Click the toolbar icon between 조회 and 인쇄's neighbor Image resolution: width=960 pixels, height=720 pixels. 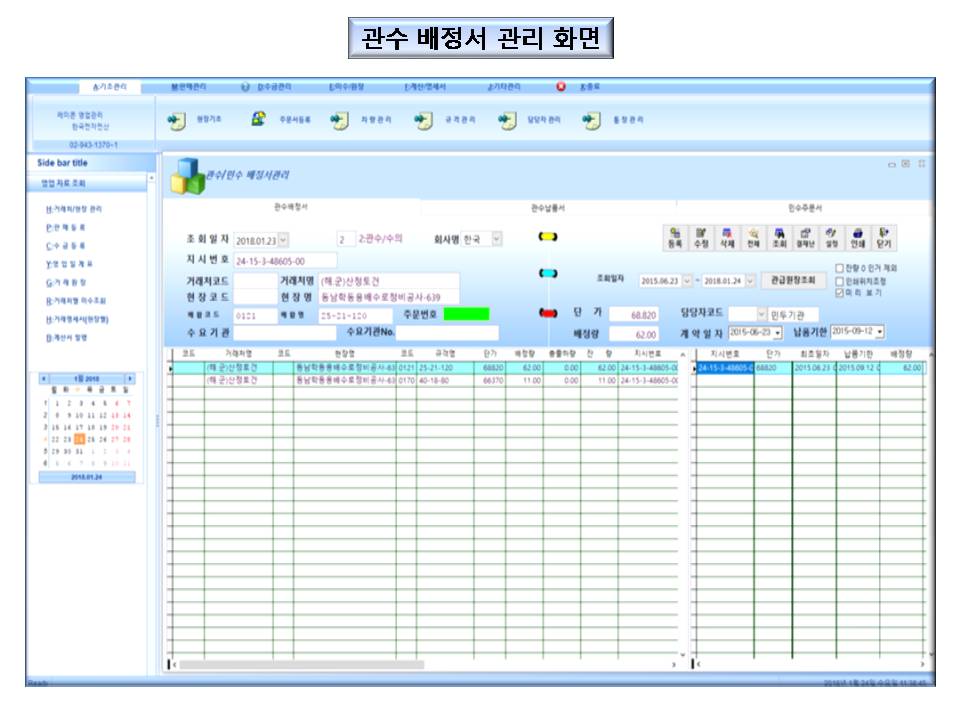point(805,238)
